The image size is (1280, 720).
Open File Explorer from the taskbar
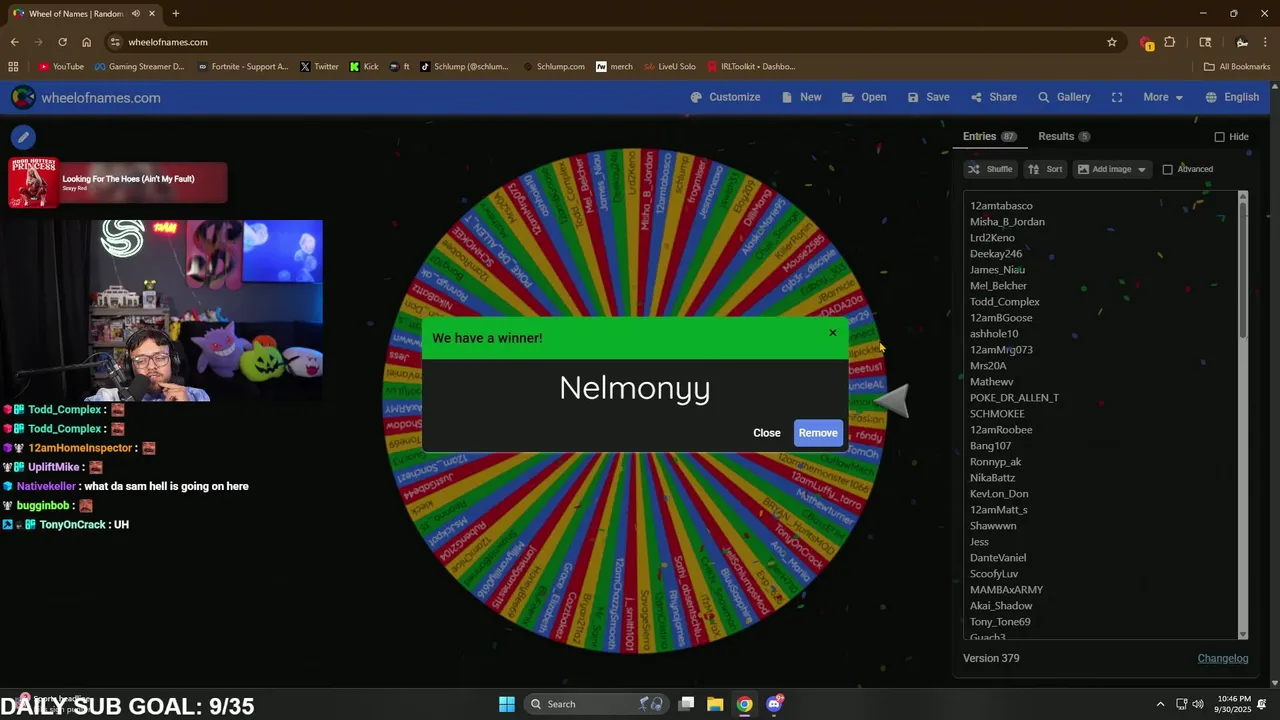[715, 704]
